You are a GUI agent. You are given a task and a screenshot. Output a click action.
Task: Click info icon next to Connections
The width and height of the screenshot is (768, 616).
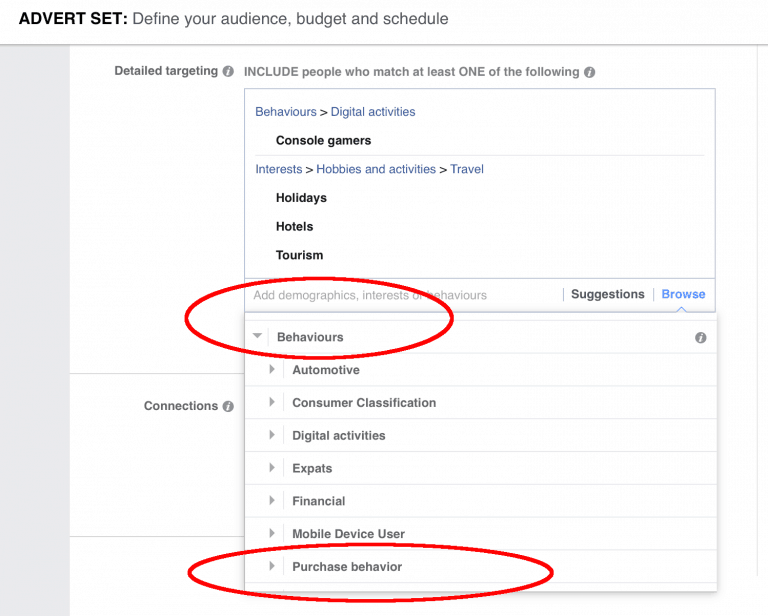(x=228, y=406)
